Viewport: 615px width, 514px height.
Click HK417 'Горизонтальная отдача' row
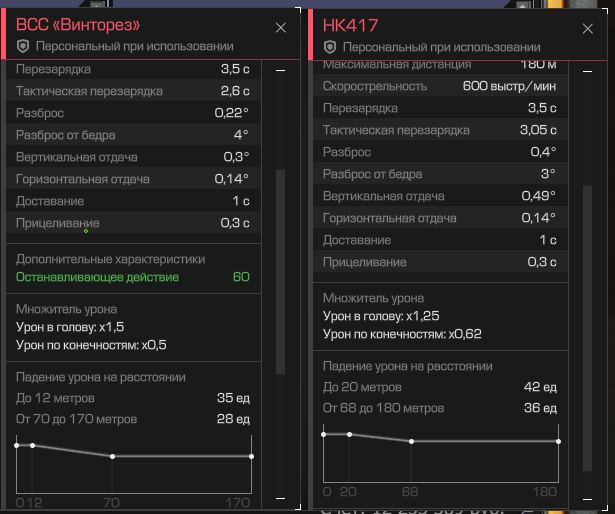(440, 218)
